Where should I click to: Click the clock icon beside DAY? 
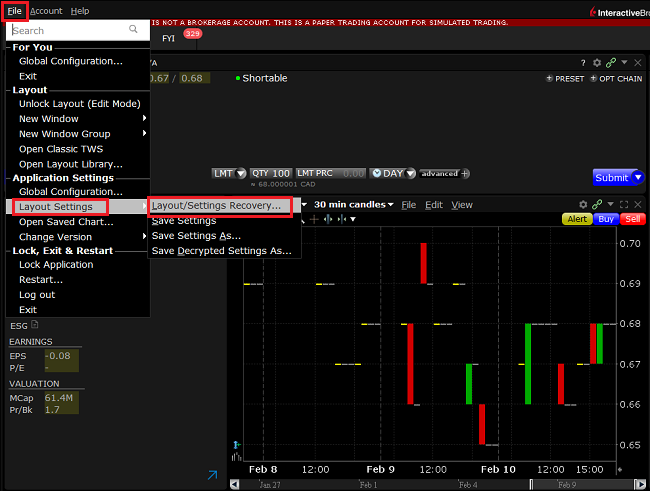pyautogui.click(x=376, y=173)
